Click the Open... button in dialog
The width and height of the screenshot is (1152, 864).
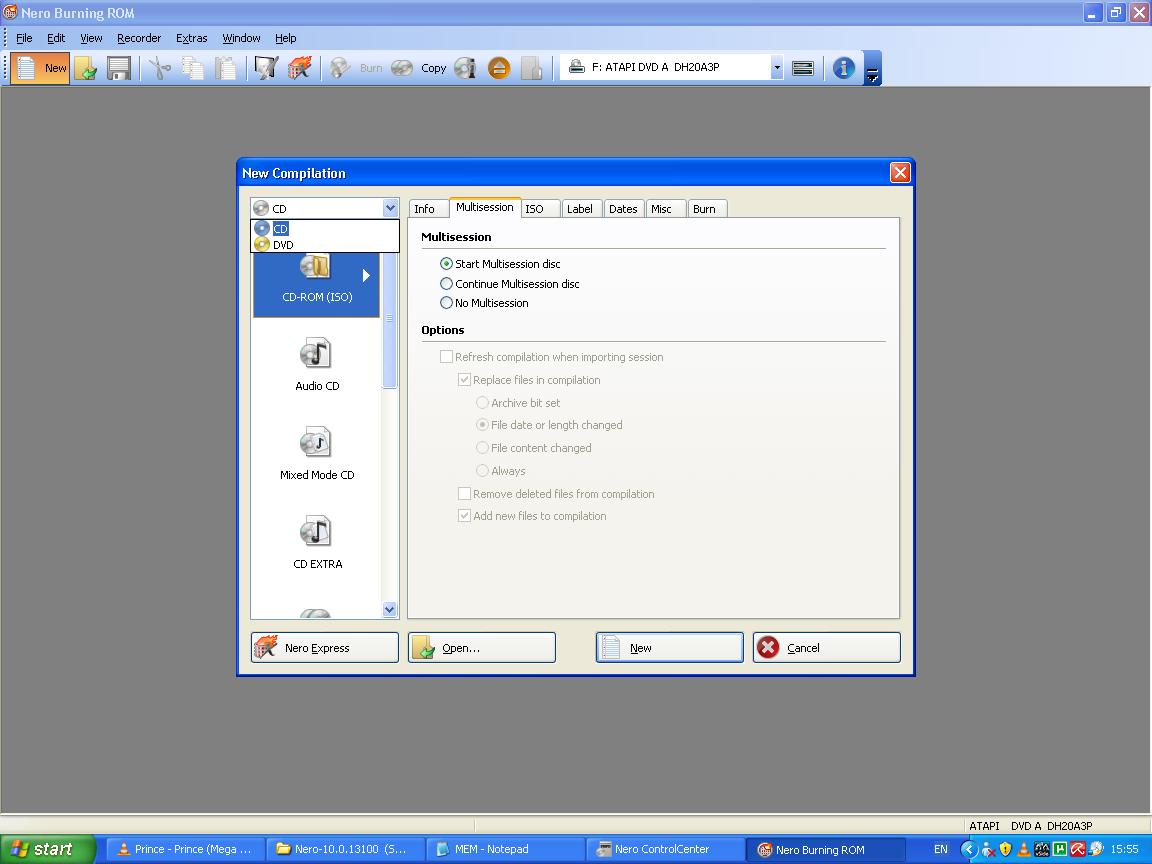pos(482,647)
